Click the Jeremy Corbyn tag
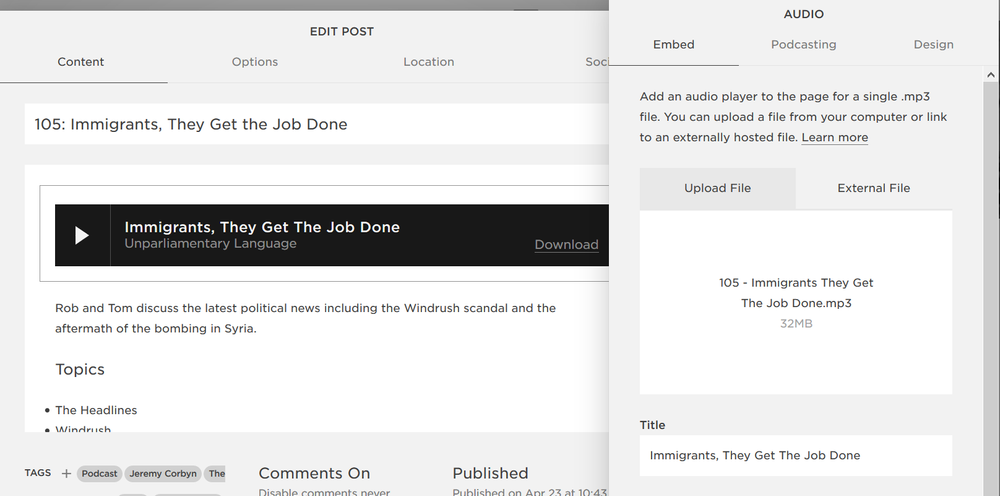 [x=163, y=474]
